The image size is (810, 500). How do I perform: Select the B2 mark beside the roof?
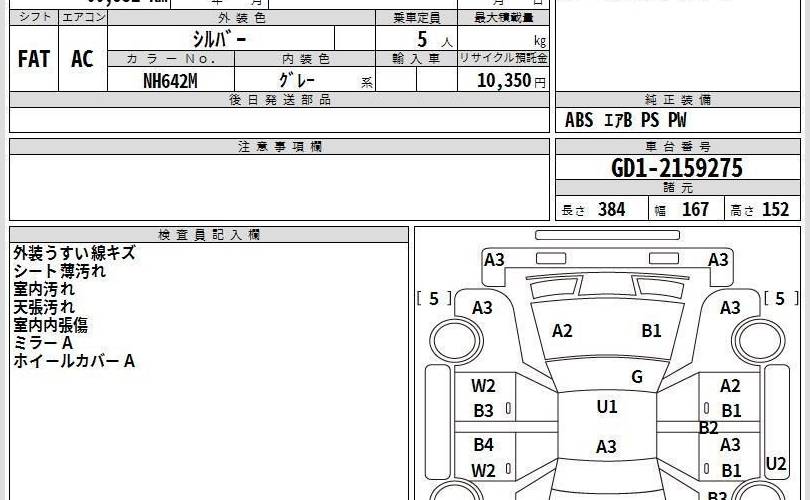[708, 428]
